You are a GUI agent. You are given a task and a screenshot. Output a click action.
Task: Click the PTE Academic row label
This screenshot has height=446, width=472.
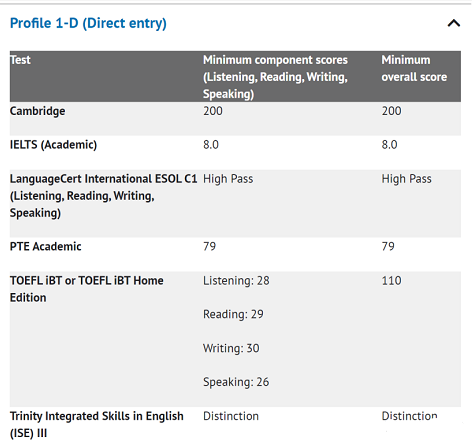point(46,247)
